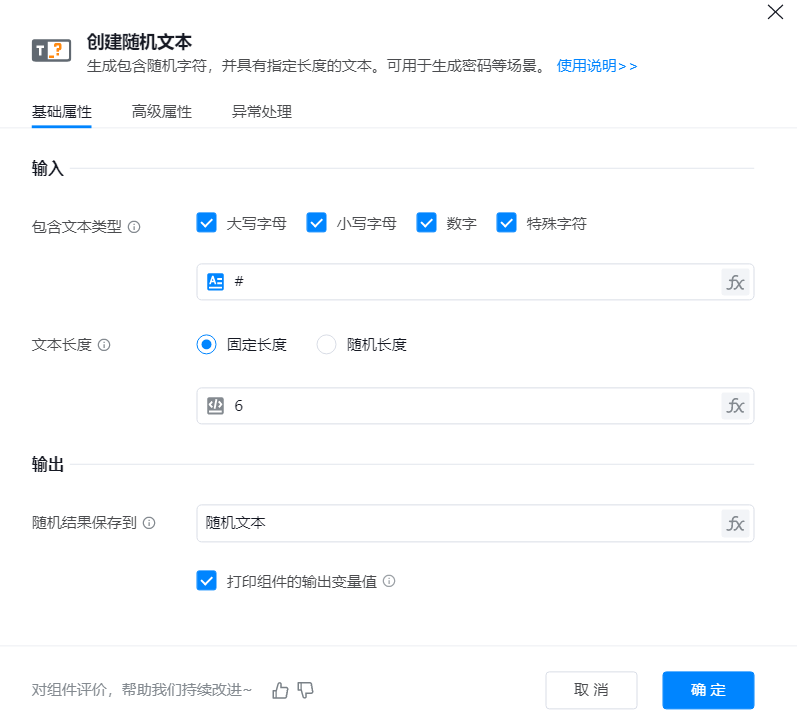Disable the 特殊字符 checkbox
Image resolution: width=797 pixels, height=716 pixels.
(507, 223)
